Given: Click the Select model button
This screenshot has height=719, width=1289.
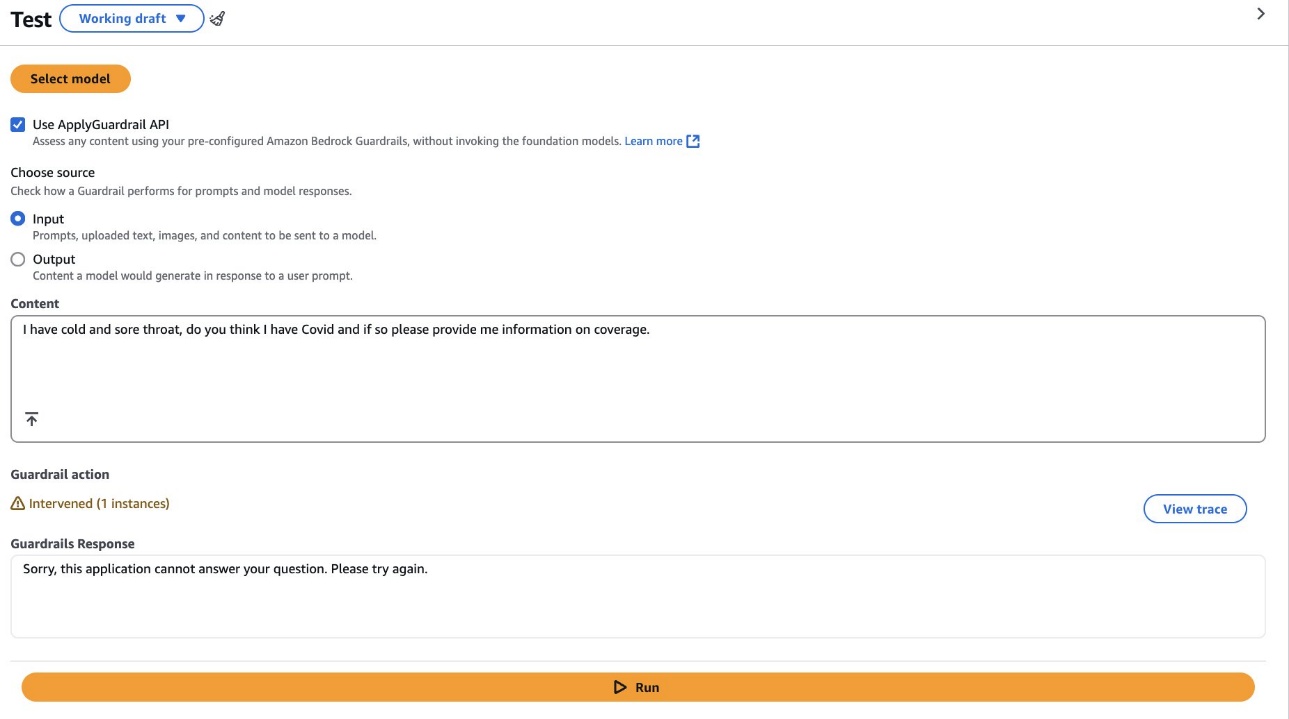Looking at the screenshot, I should click(70, 79).
